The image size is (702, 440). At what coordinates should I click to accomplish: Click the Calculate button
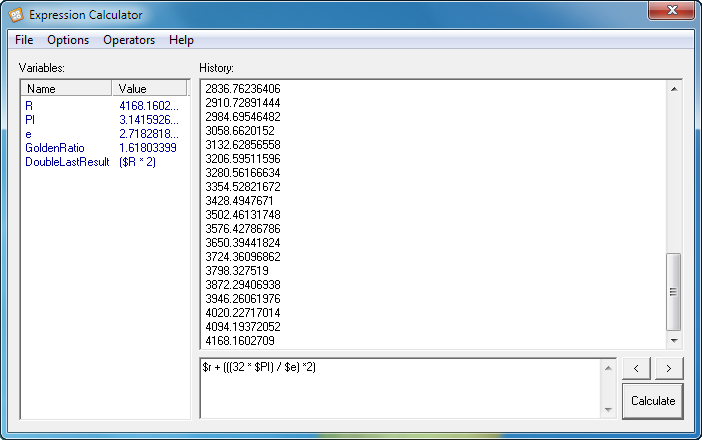(x=653, y=401)
